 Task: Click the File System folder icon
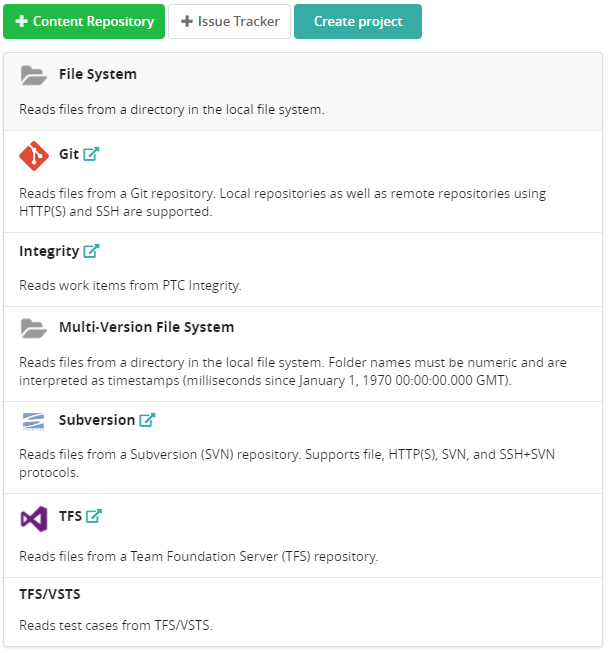coord(34,75)
